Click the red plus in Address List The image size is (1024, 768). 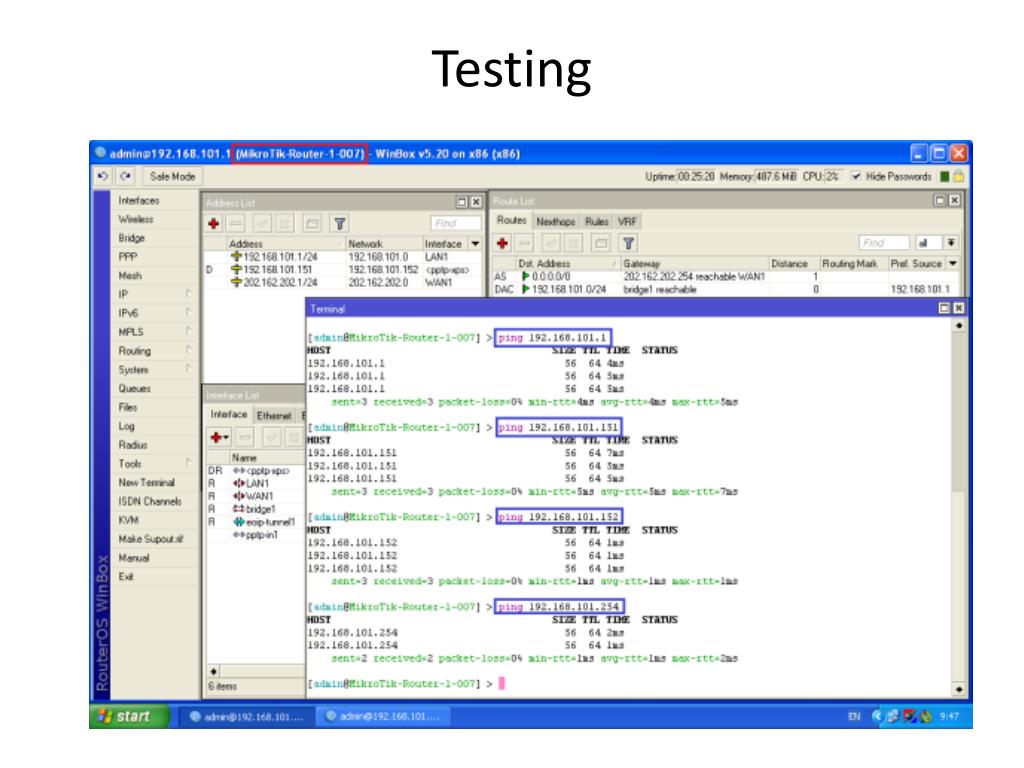214,224
